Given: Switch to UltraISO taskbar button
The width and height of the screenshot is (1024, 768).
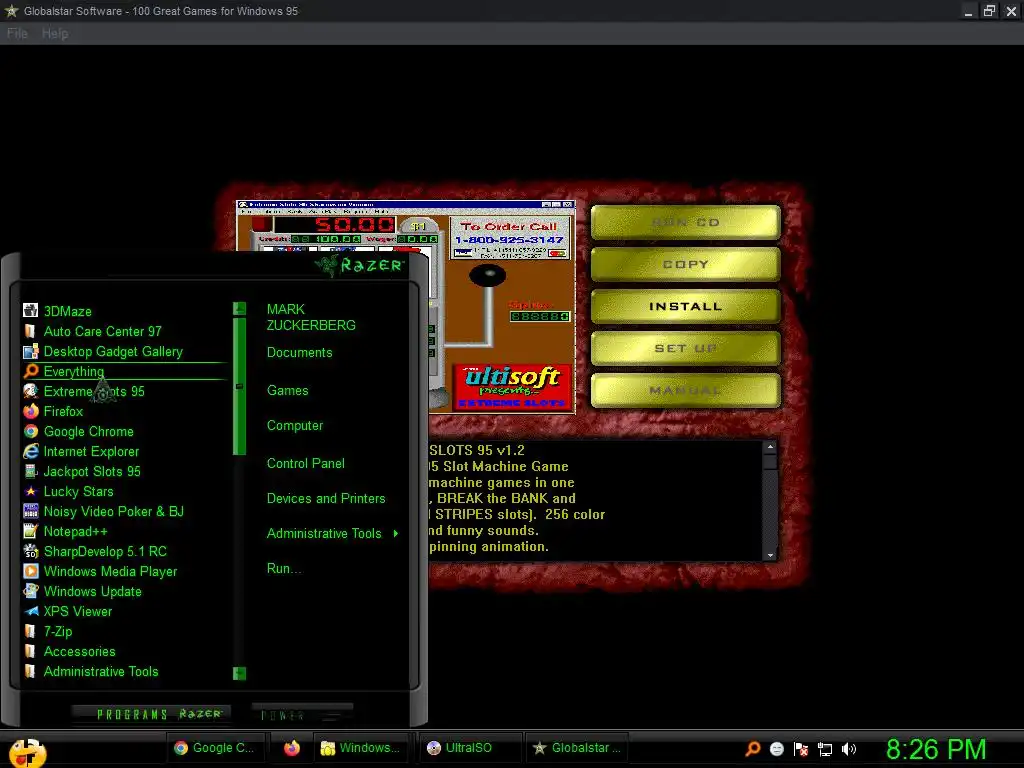Looking at the screenshot, I should coord(469,748).
